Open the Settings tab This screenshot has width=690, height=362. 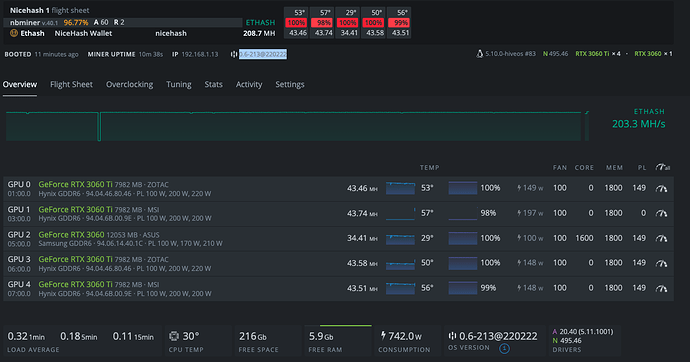pyautogui.click(x=290, y=84)
